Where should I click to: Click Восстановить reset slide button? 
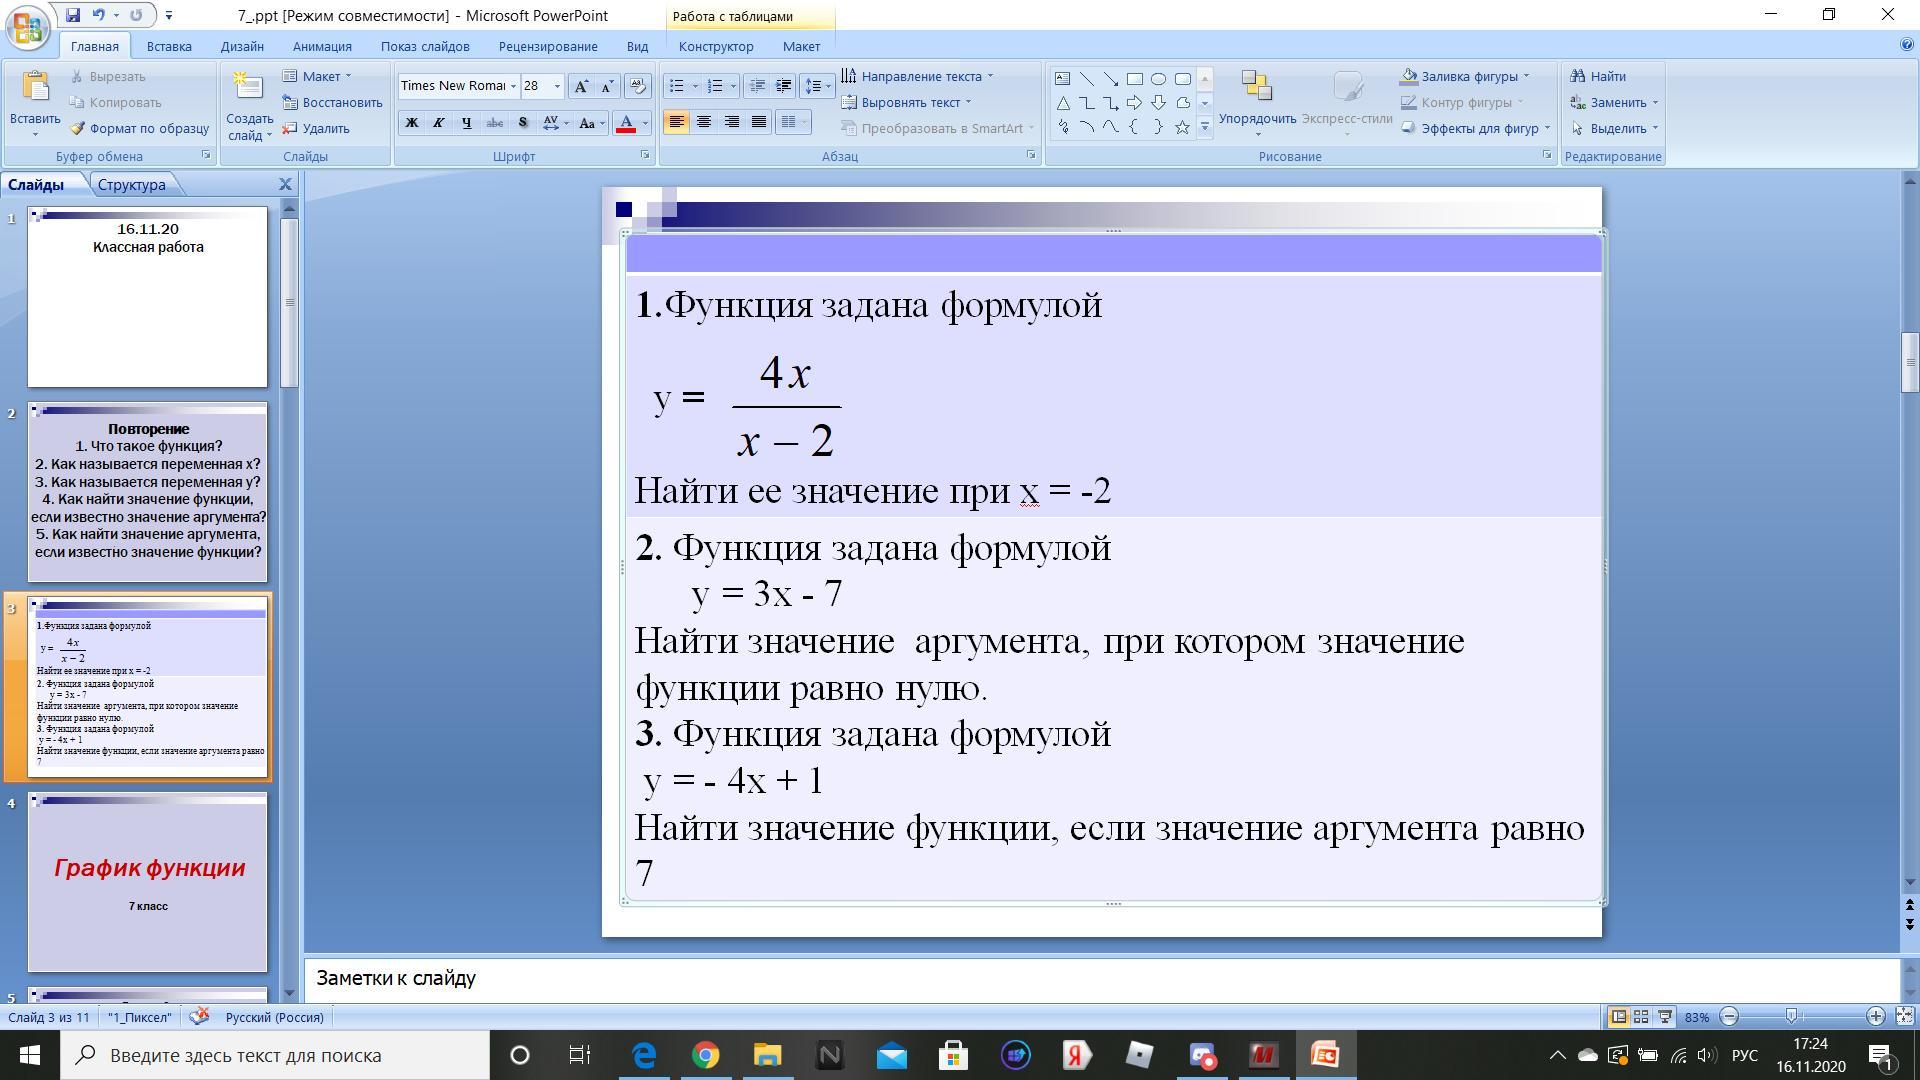tap(333, 102)
